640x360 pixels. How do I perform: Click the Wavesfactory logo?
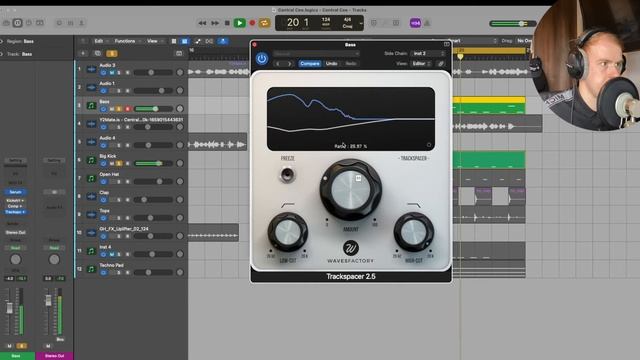point(350,248)
